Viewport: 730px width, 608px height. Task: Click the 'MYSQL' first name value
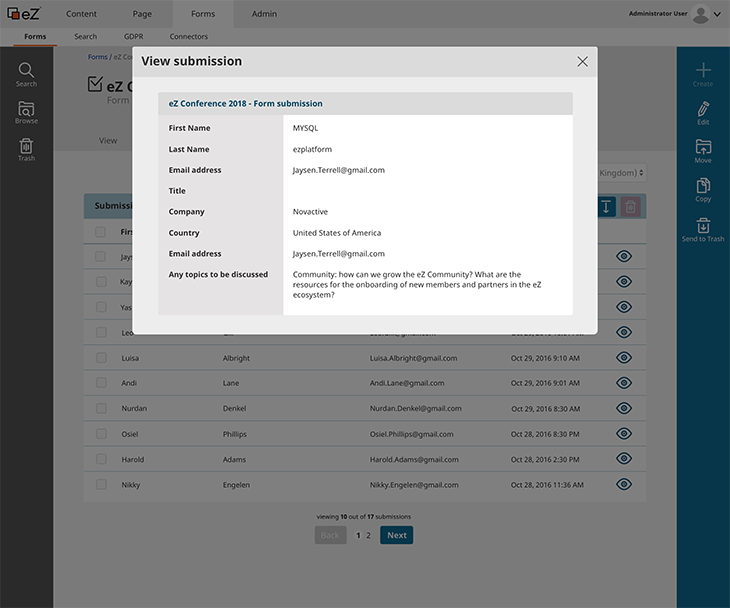tap(305, 128)
